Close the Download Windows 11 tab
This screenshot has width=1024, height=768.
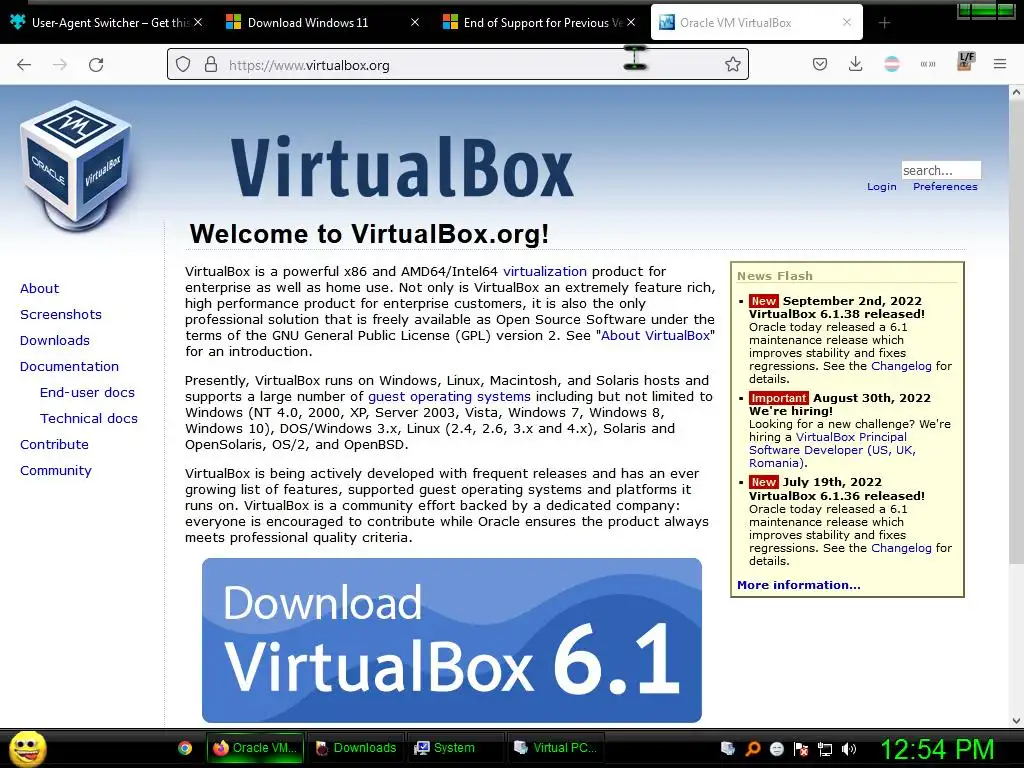[415, 22]
